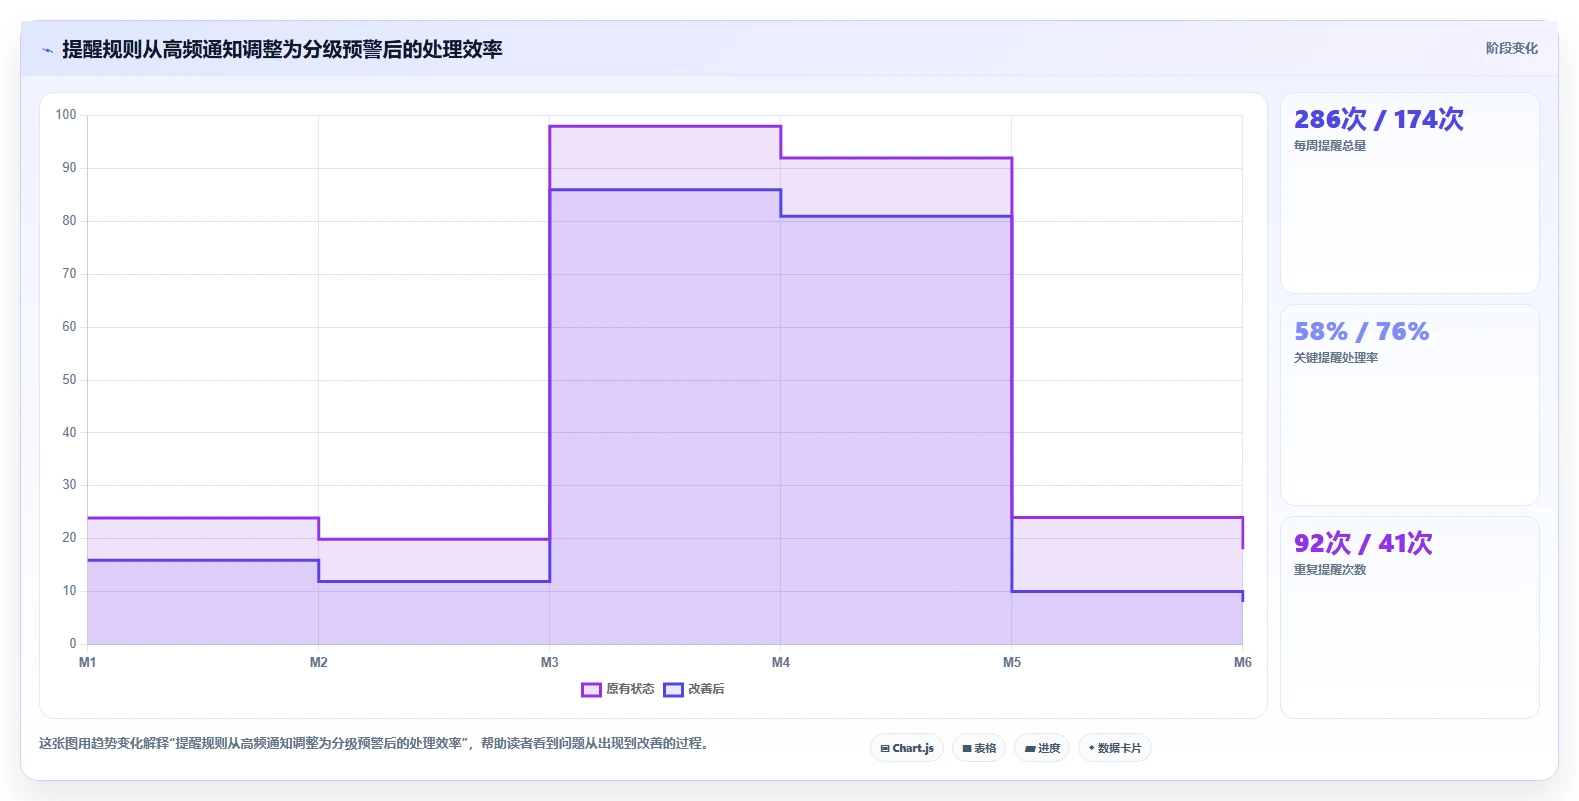Toggle the 改善后 legend item
The width and height of the screenshot is (1579, 801).
(x=694, y=689)
